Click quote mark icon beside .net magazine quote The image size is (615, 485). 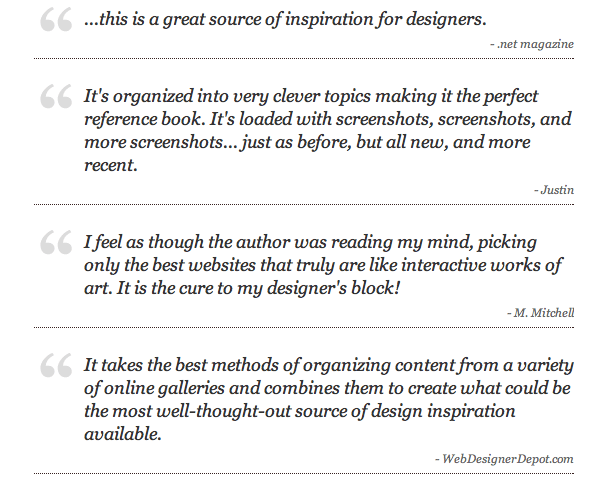pos(56,20)
